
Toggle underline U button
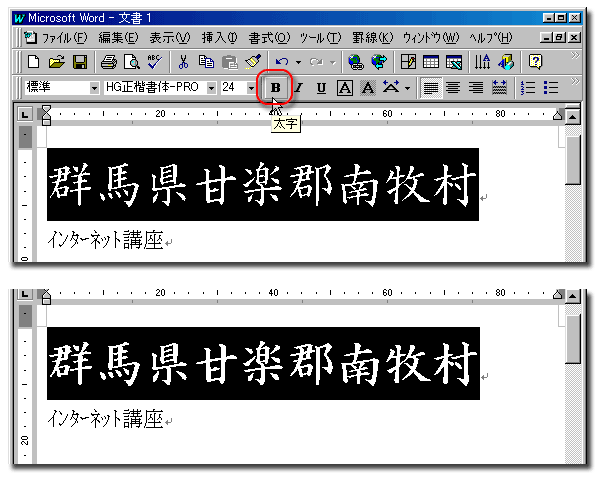pos(321,88)
